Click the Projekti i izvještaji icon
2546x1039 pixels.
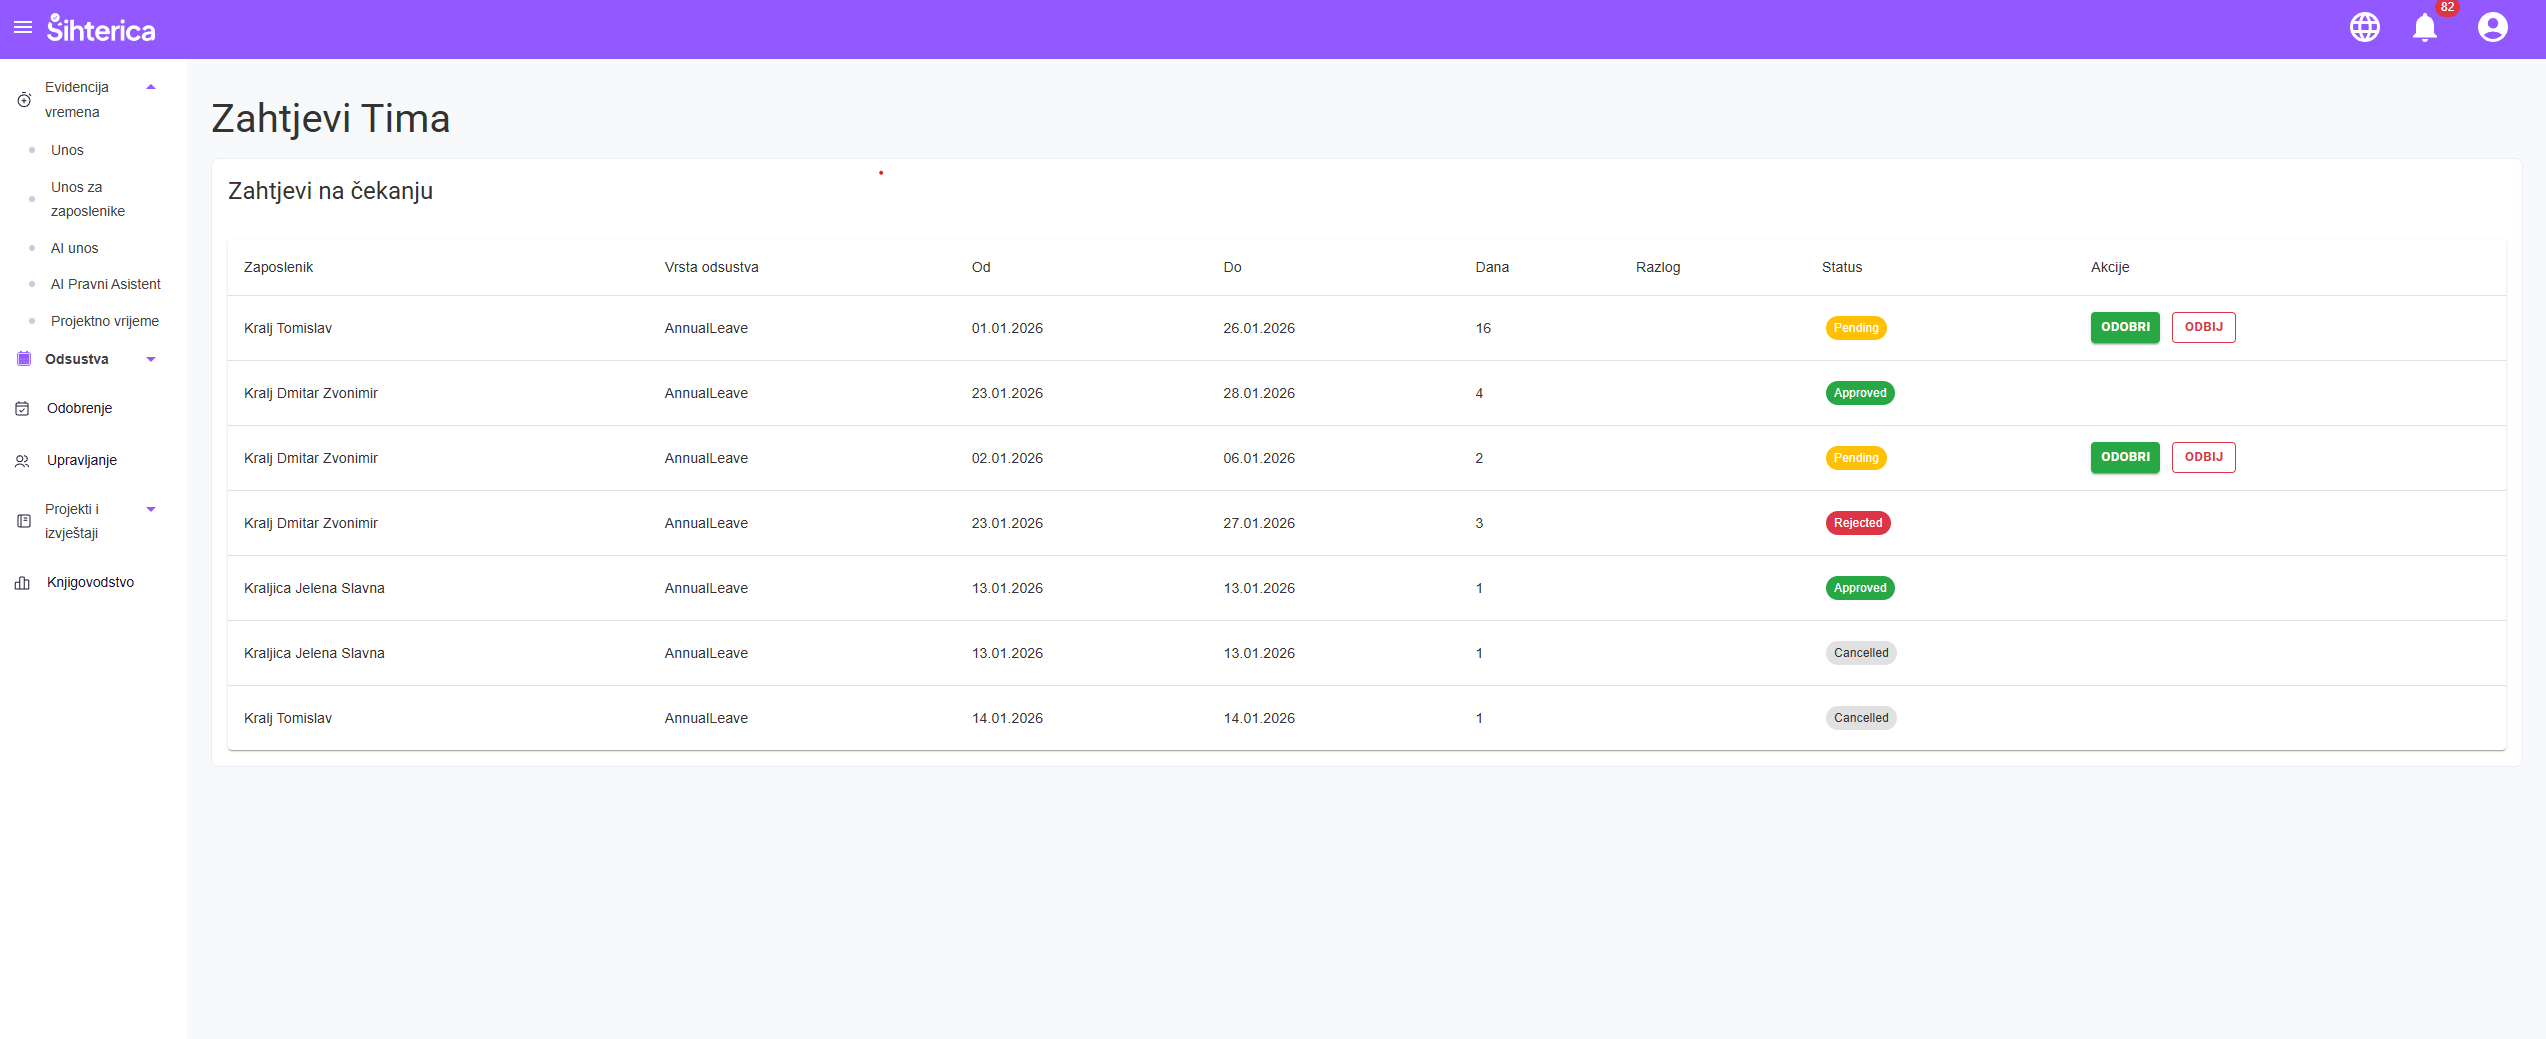pyautogui.click(x=24, y=521)
